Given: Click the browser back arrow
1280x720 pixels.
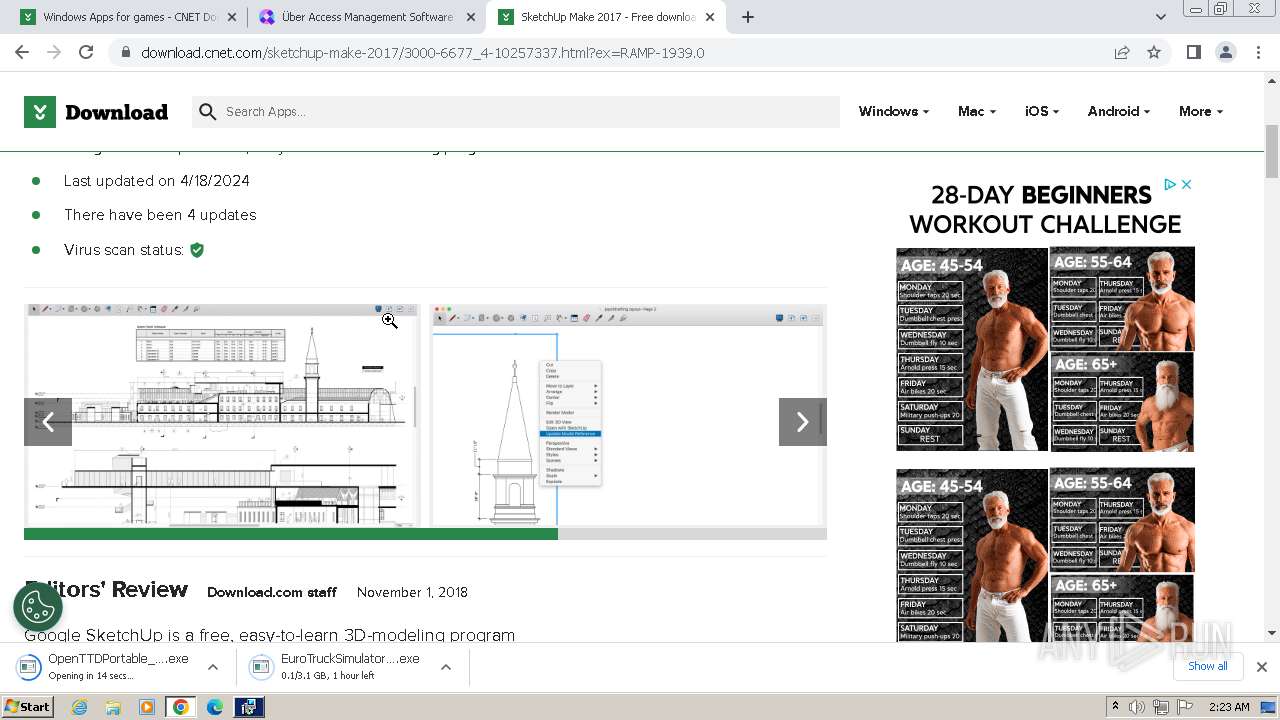Looking at the screenshot, I should click(x=22, y=52).
